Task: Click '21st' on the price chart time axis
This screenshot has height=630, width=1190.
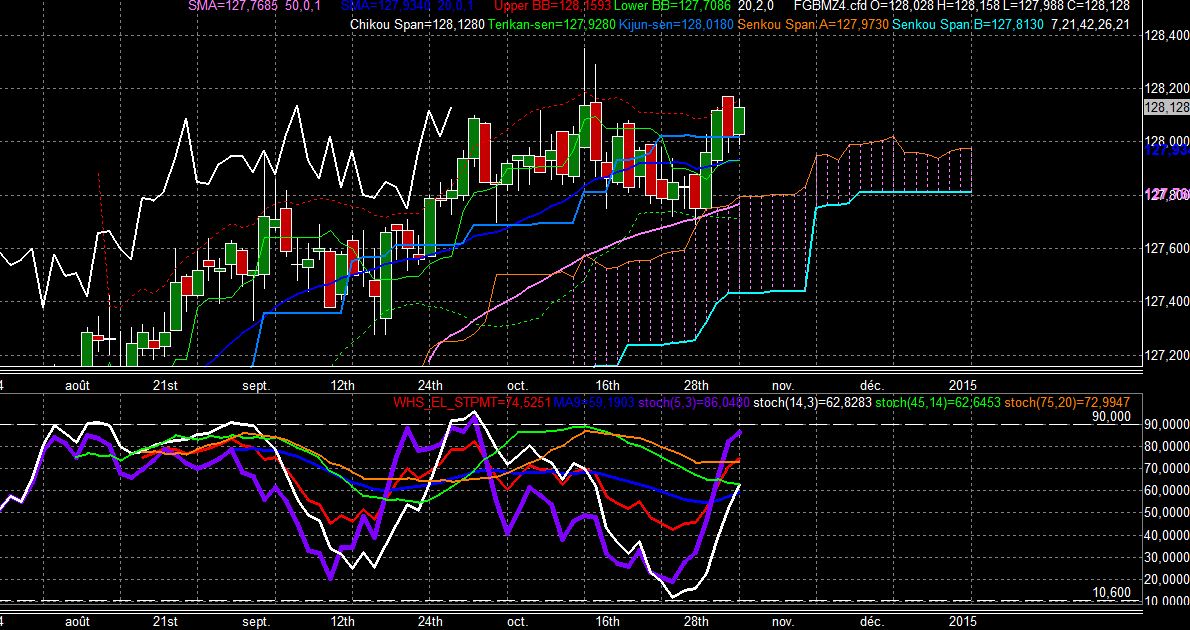Action: point(165,386)
